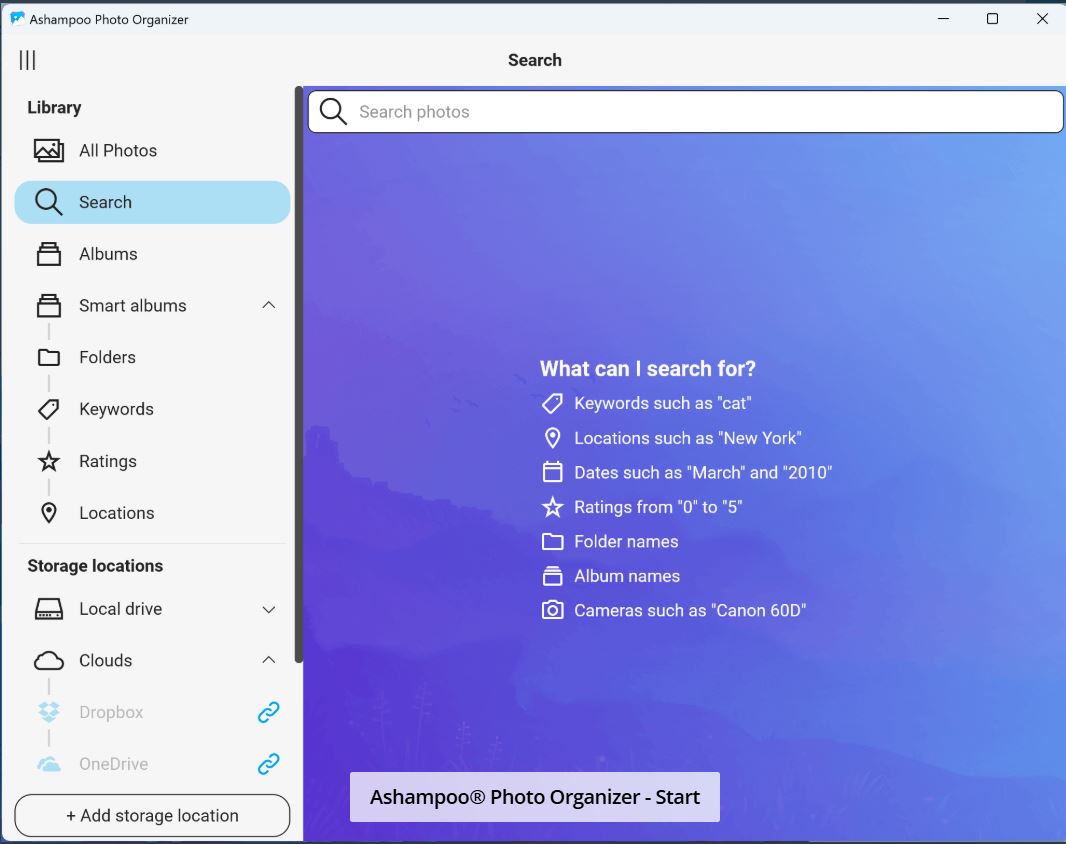Screen dimensions: 1066x844
Task: Click the sidebar vertical scrollbar
Action: [298, 375]
